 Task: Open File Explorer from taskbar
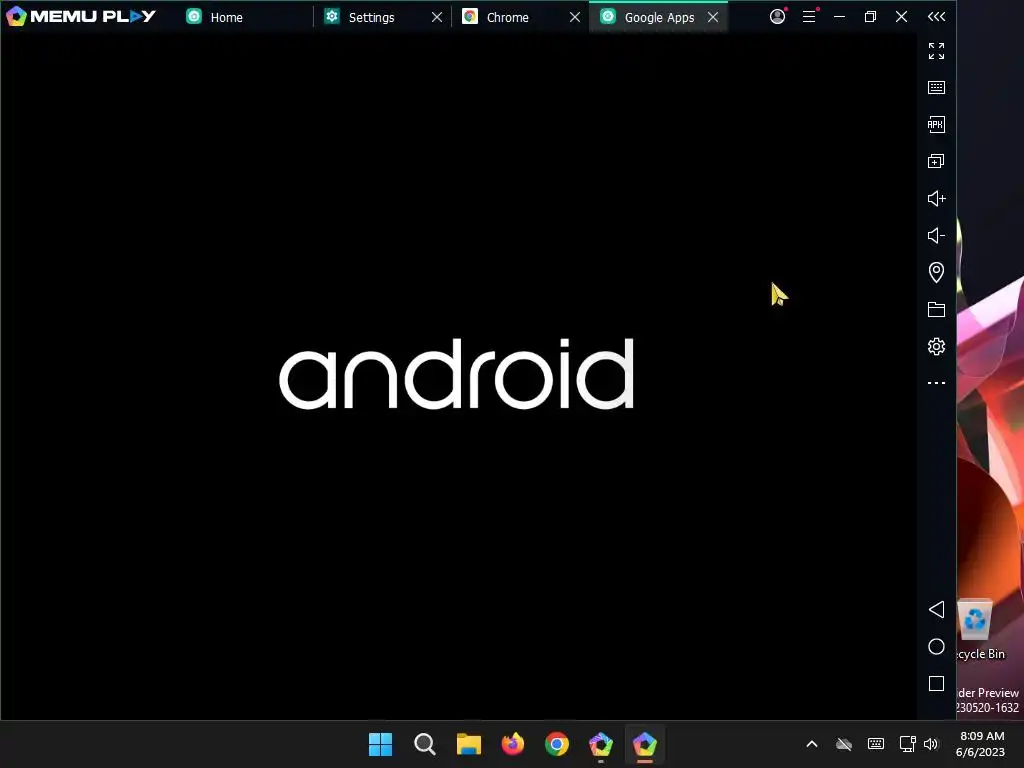[469, 744]
